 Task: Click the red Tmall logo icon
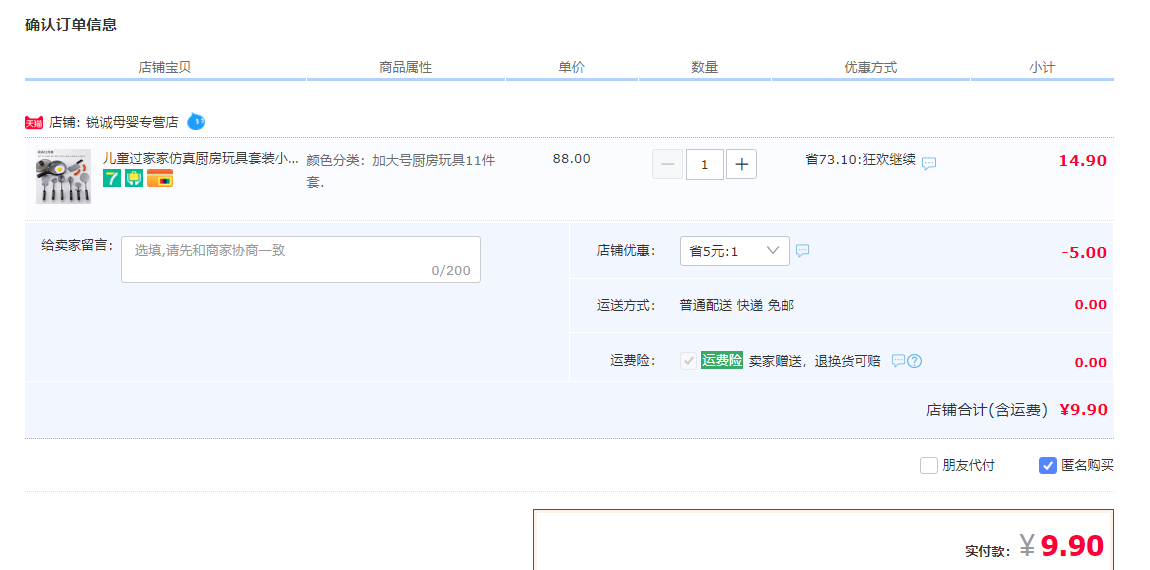34,123
